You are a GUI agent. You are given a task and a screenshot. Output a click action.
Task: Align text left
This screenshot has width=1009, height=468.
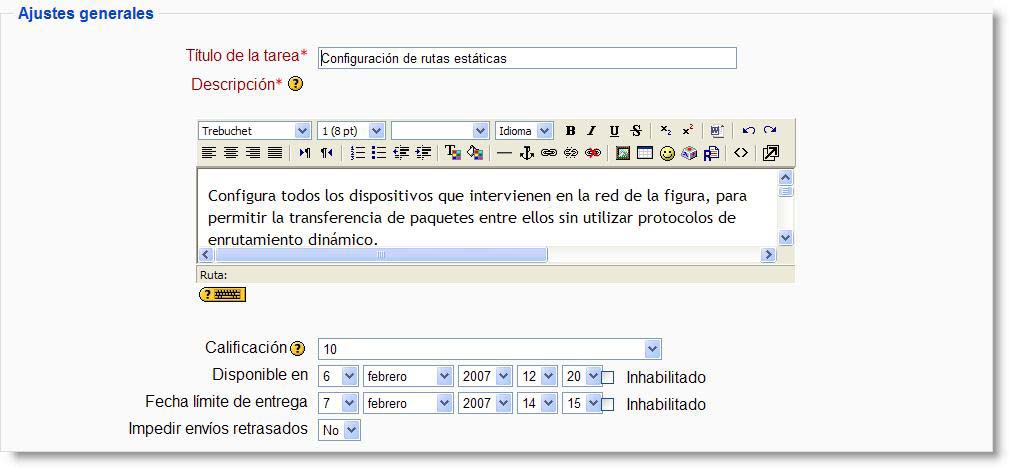click(x=208, y=153)
